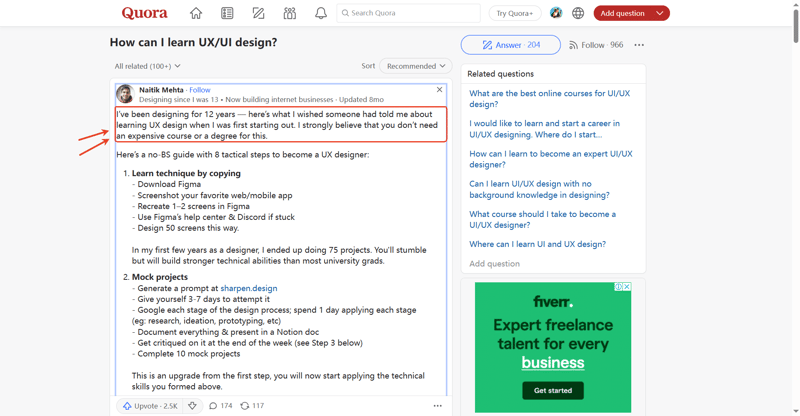Click the 'Download Figma' list line
The width and height of the screenshot is (800, 416).
pos(166,184)
